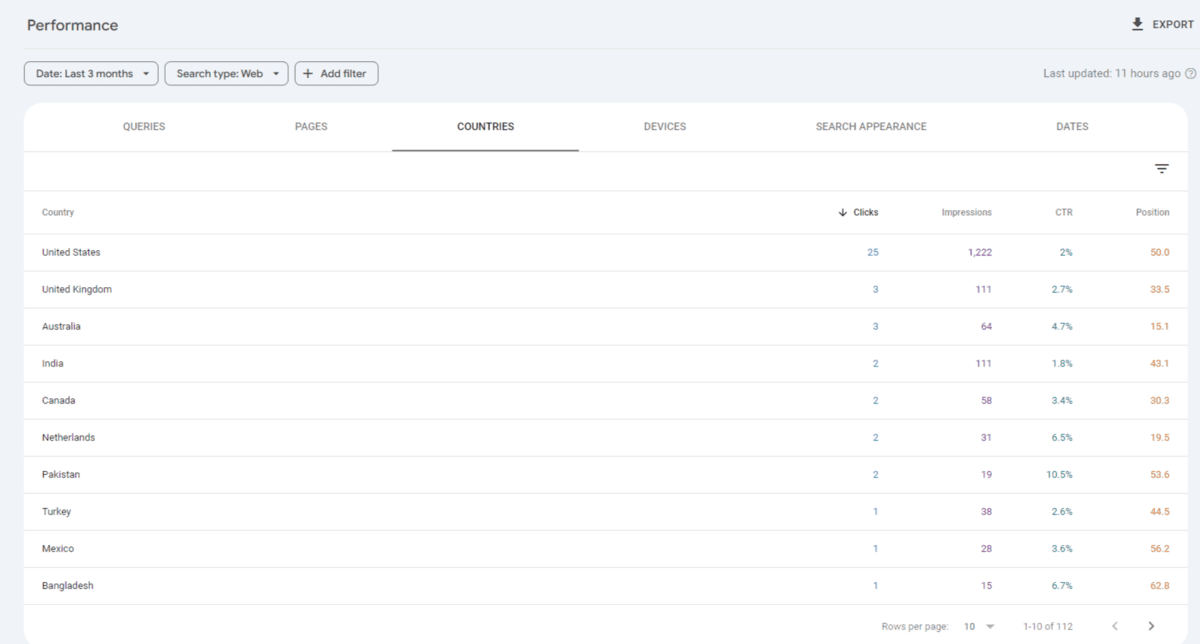Click the Netherlands country row

click(69, 438)
